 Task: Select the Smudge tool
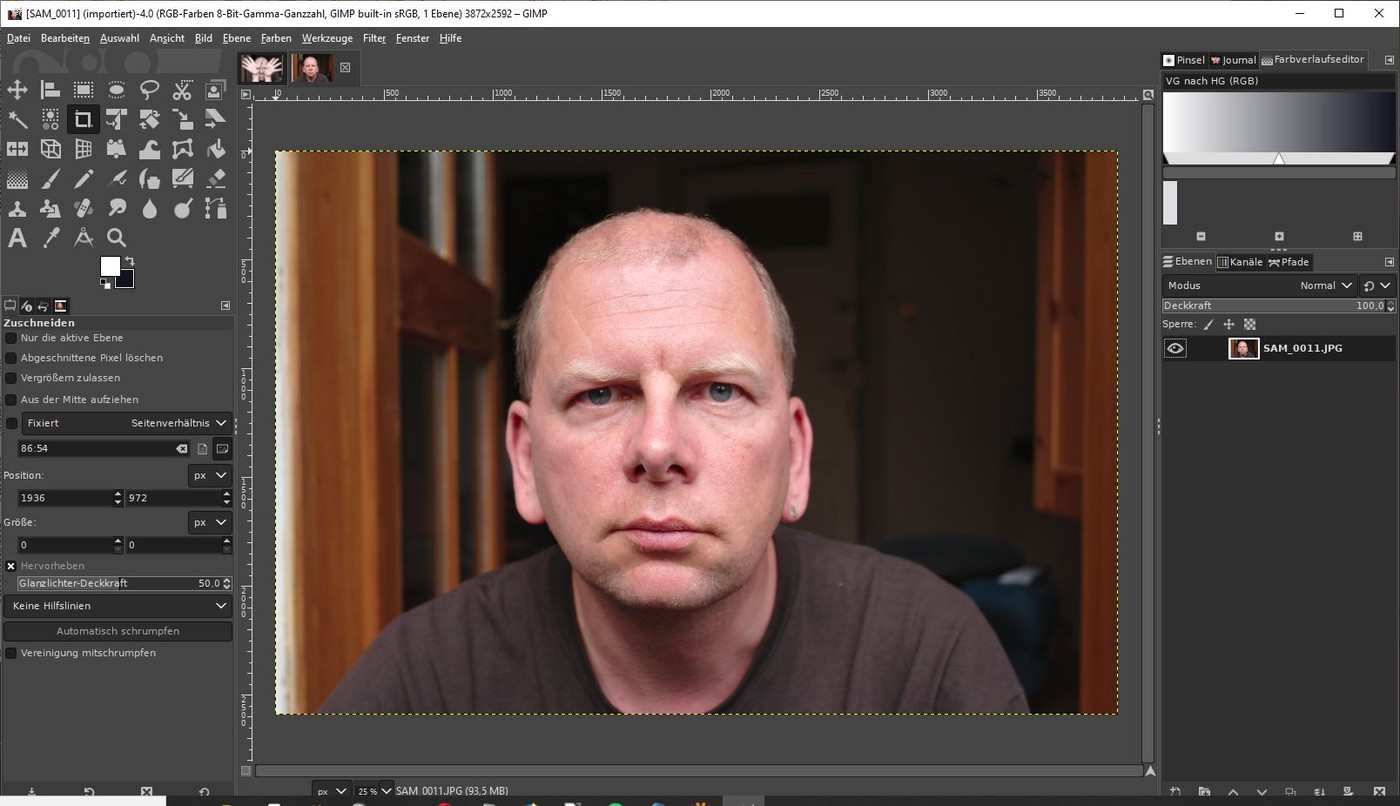116,208
